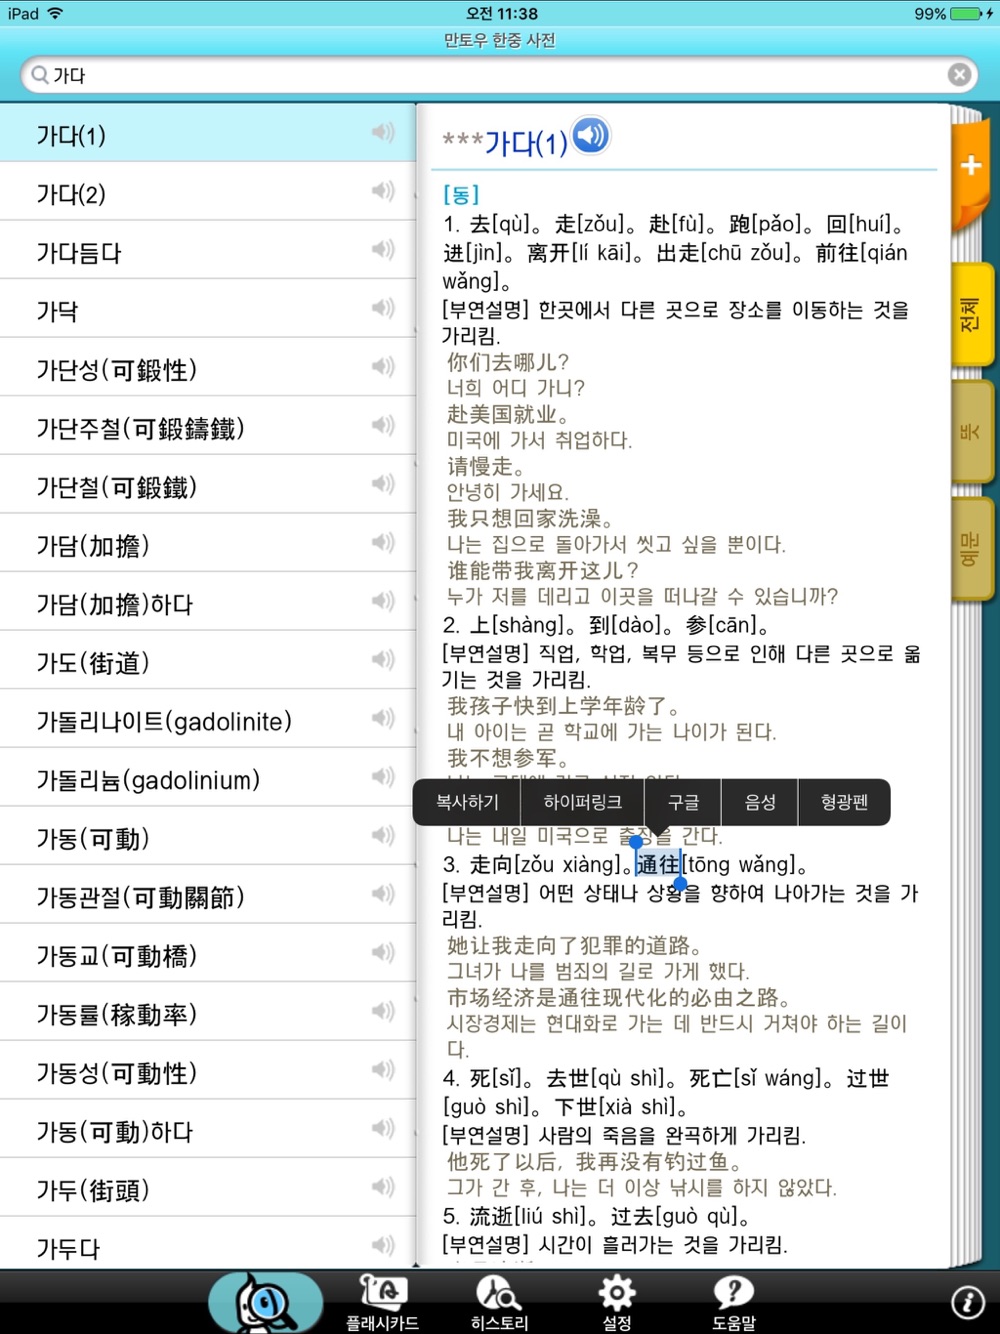Screen dimensions: 1000x1334
Task: Play audio for 가돌리늄(gadolinium) entry
Action: [x=383, y=777]
